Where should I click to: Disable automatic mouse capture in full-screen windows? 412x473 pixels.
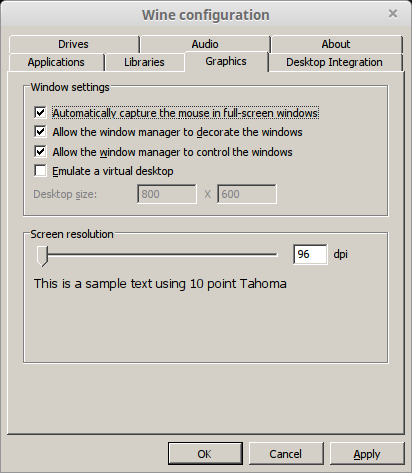[40, 113]
